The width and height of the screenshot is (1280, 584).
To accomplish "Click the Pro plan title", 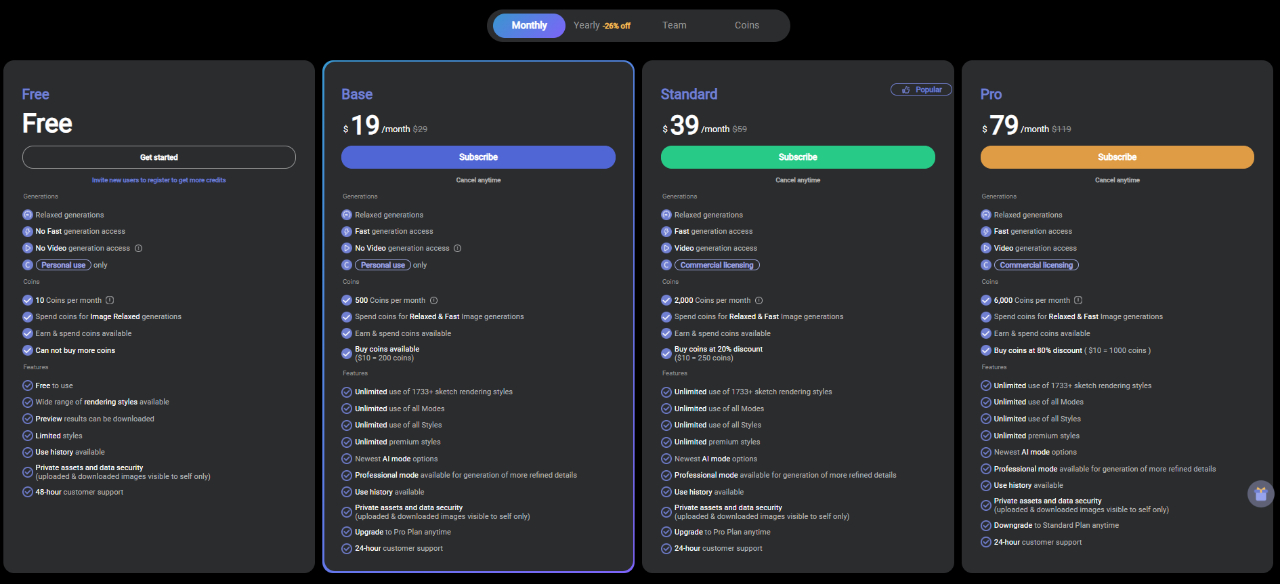I will click(x=991, y=94).
